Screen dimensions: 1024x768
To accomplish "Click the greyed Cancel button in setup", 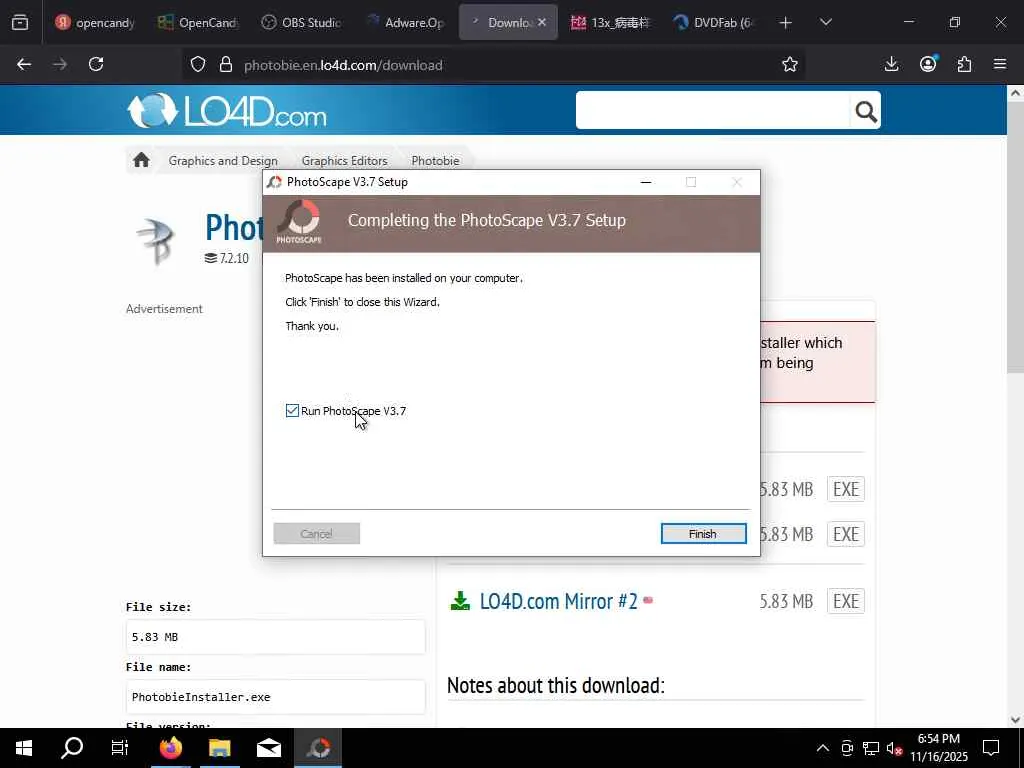I will pos(316,534).
